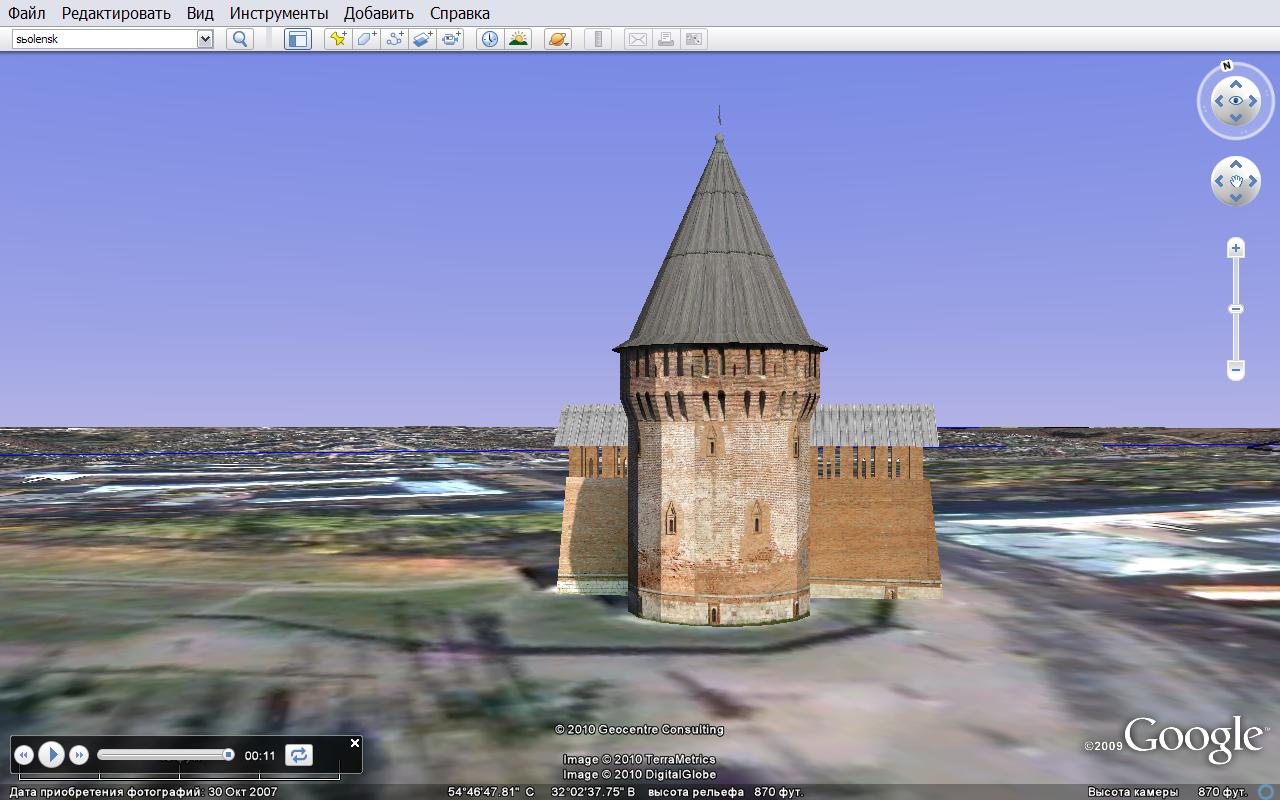Click the zoom slider handle

click(x=1236, y=309)
